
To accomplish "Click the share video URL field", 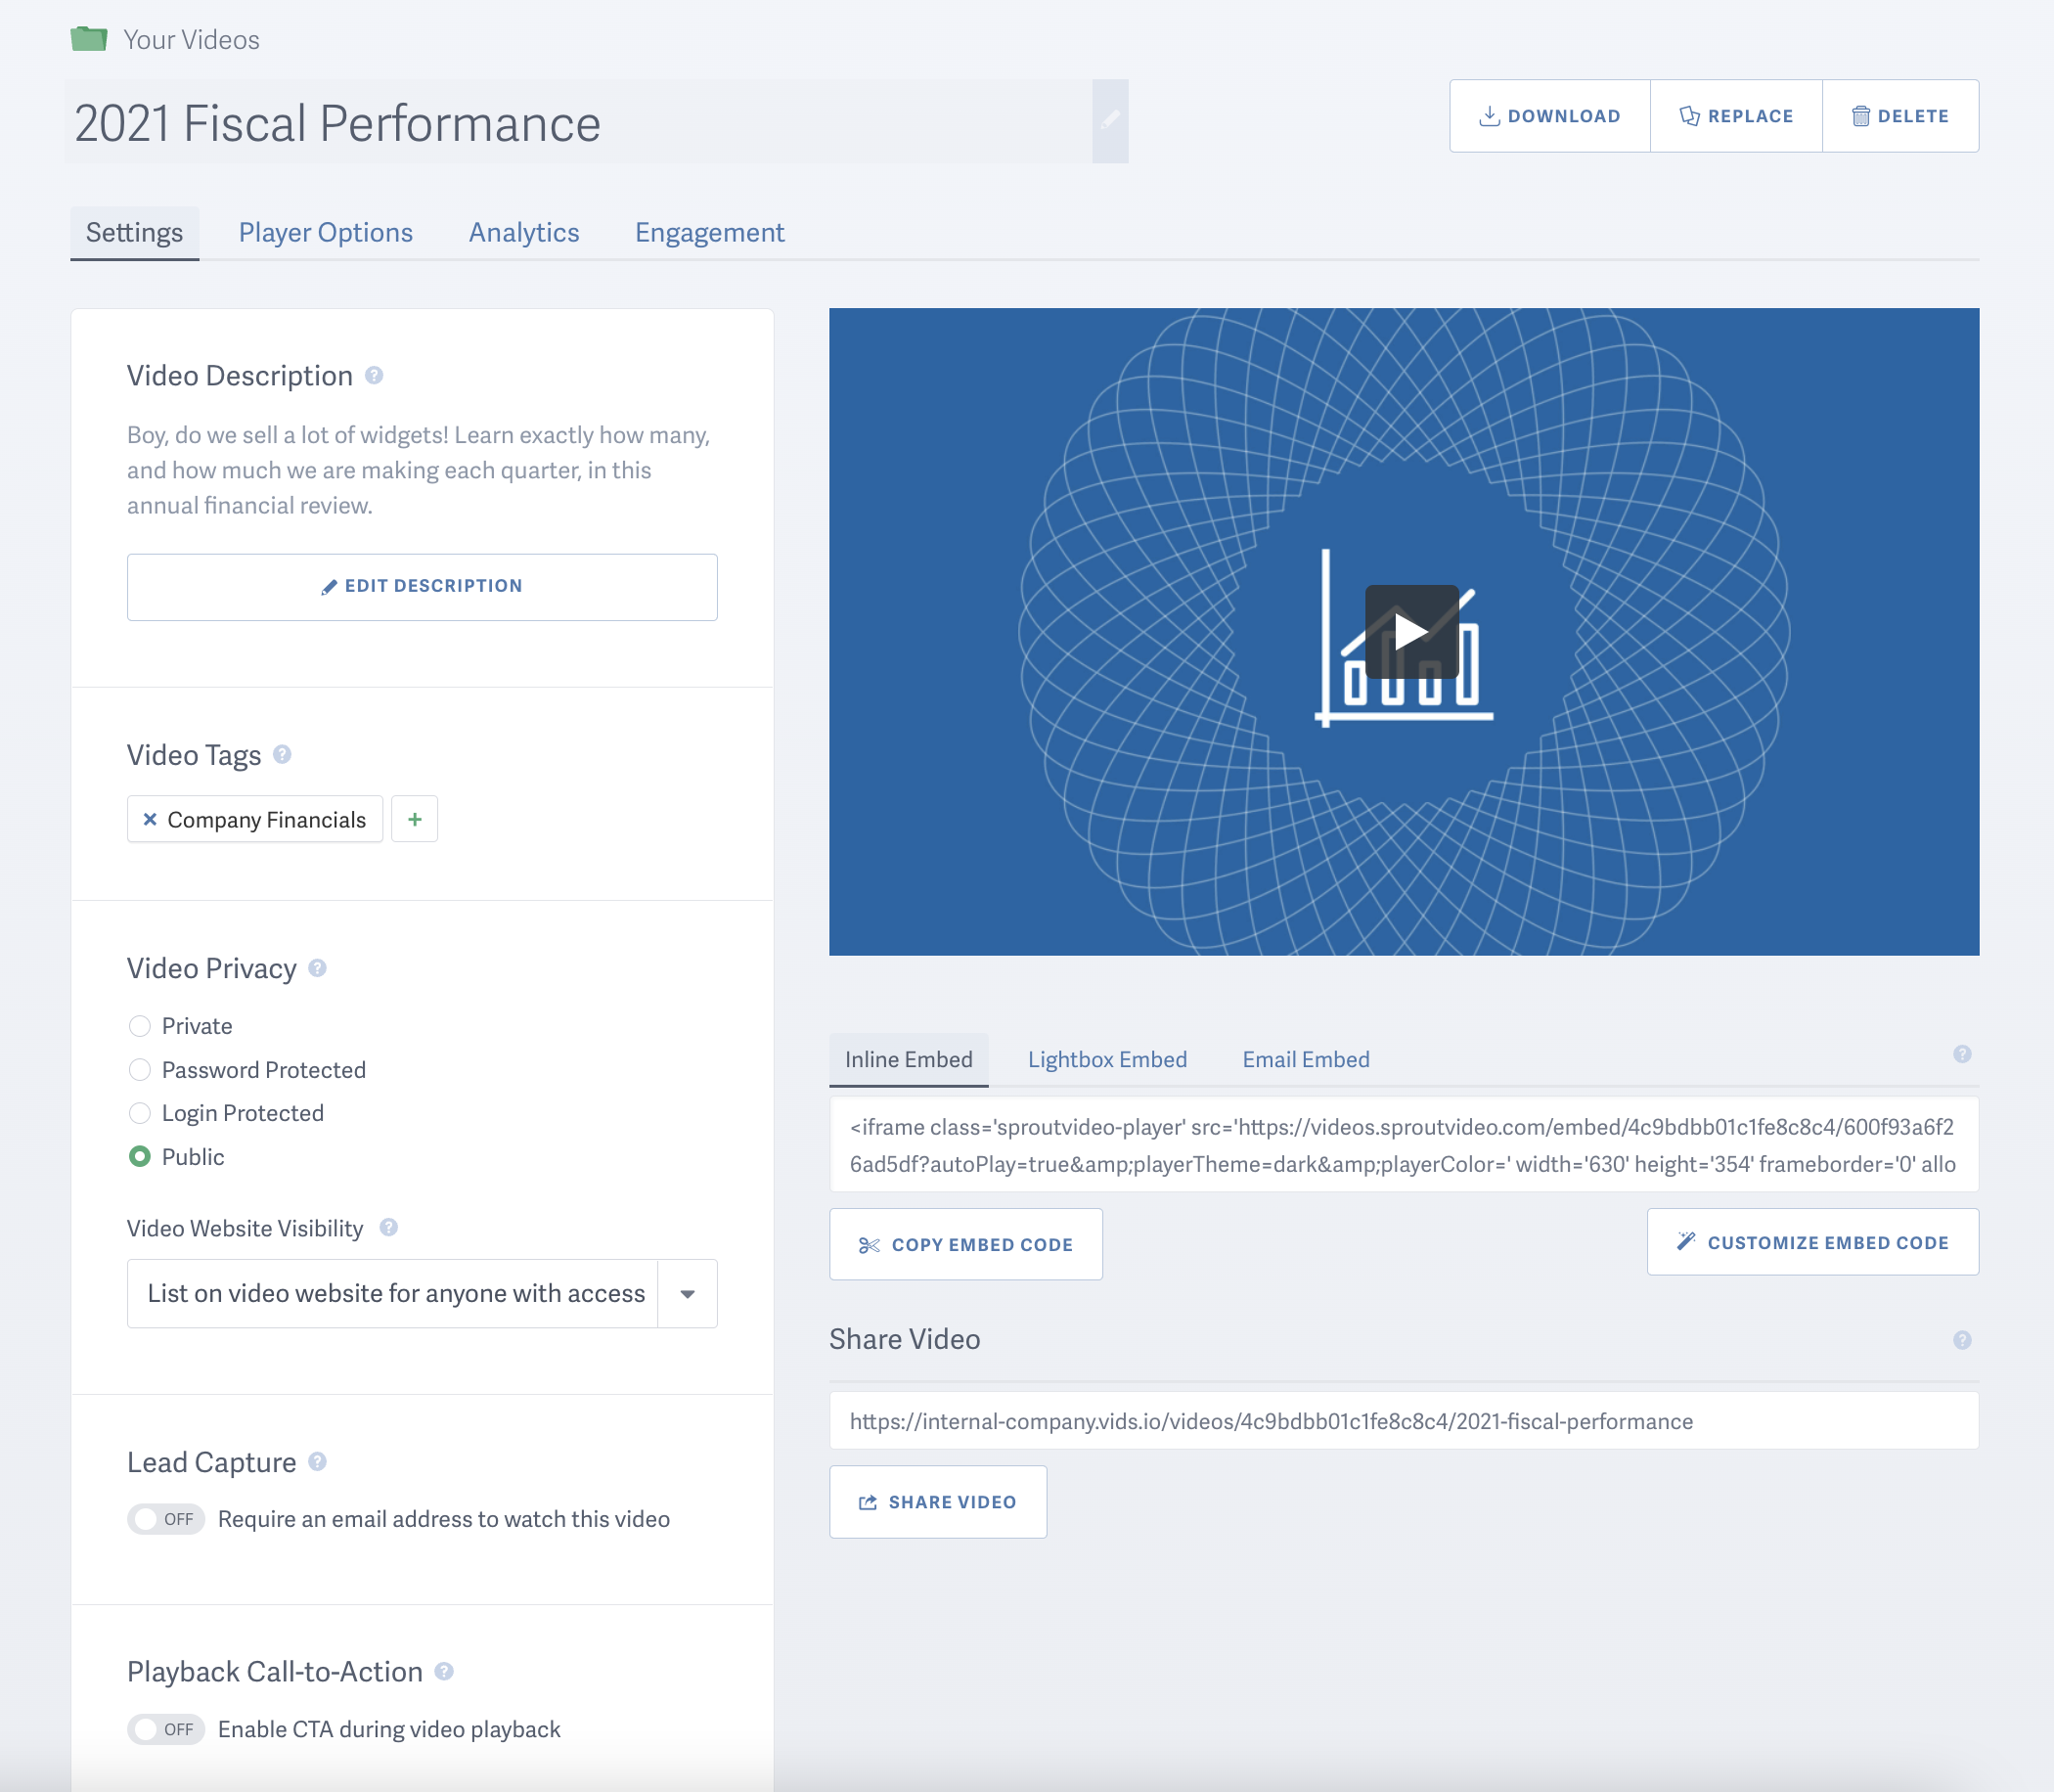I will 1403,1421.
